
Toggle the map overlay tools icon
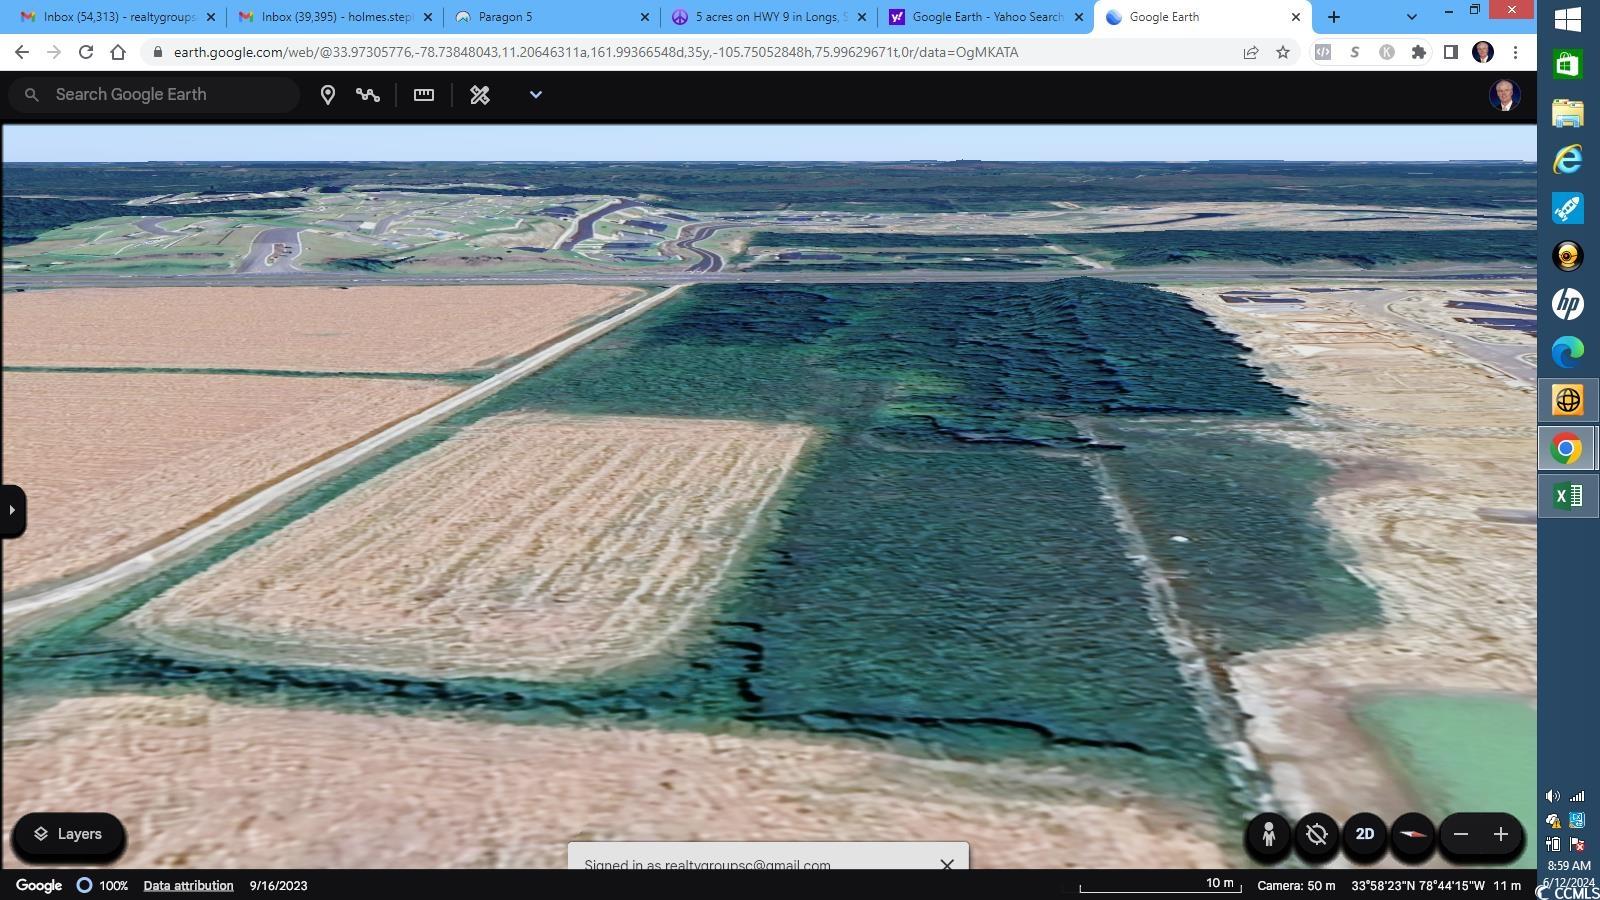[480, 95]
